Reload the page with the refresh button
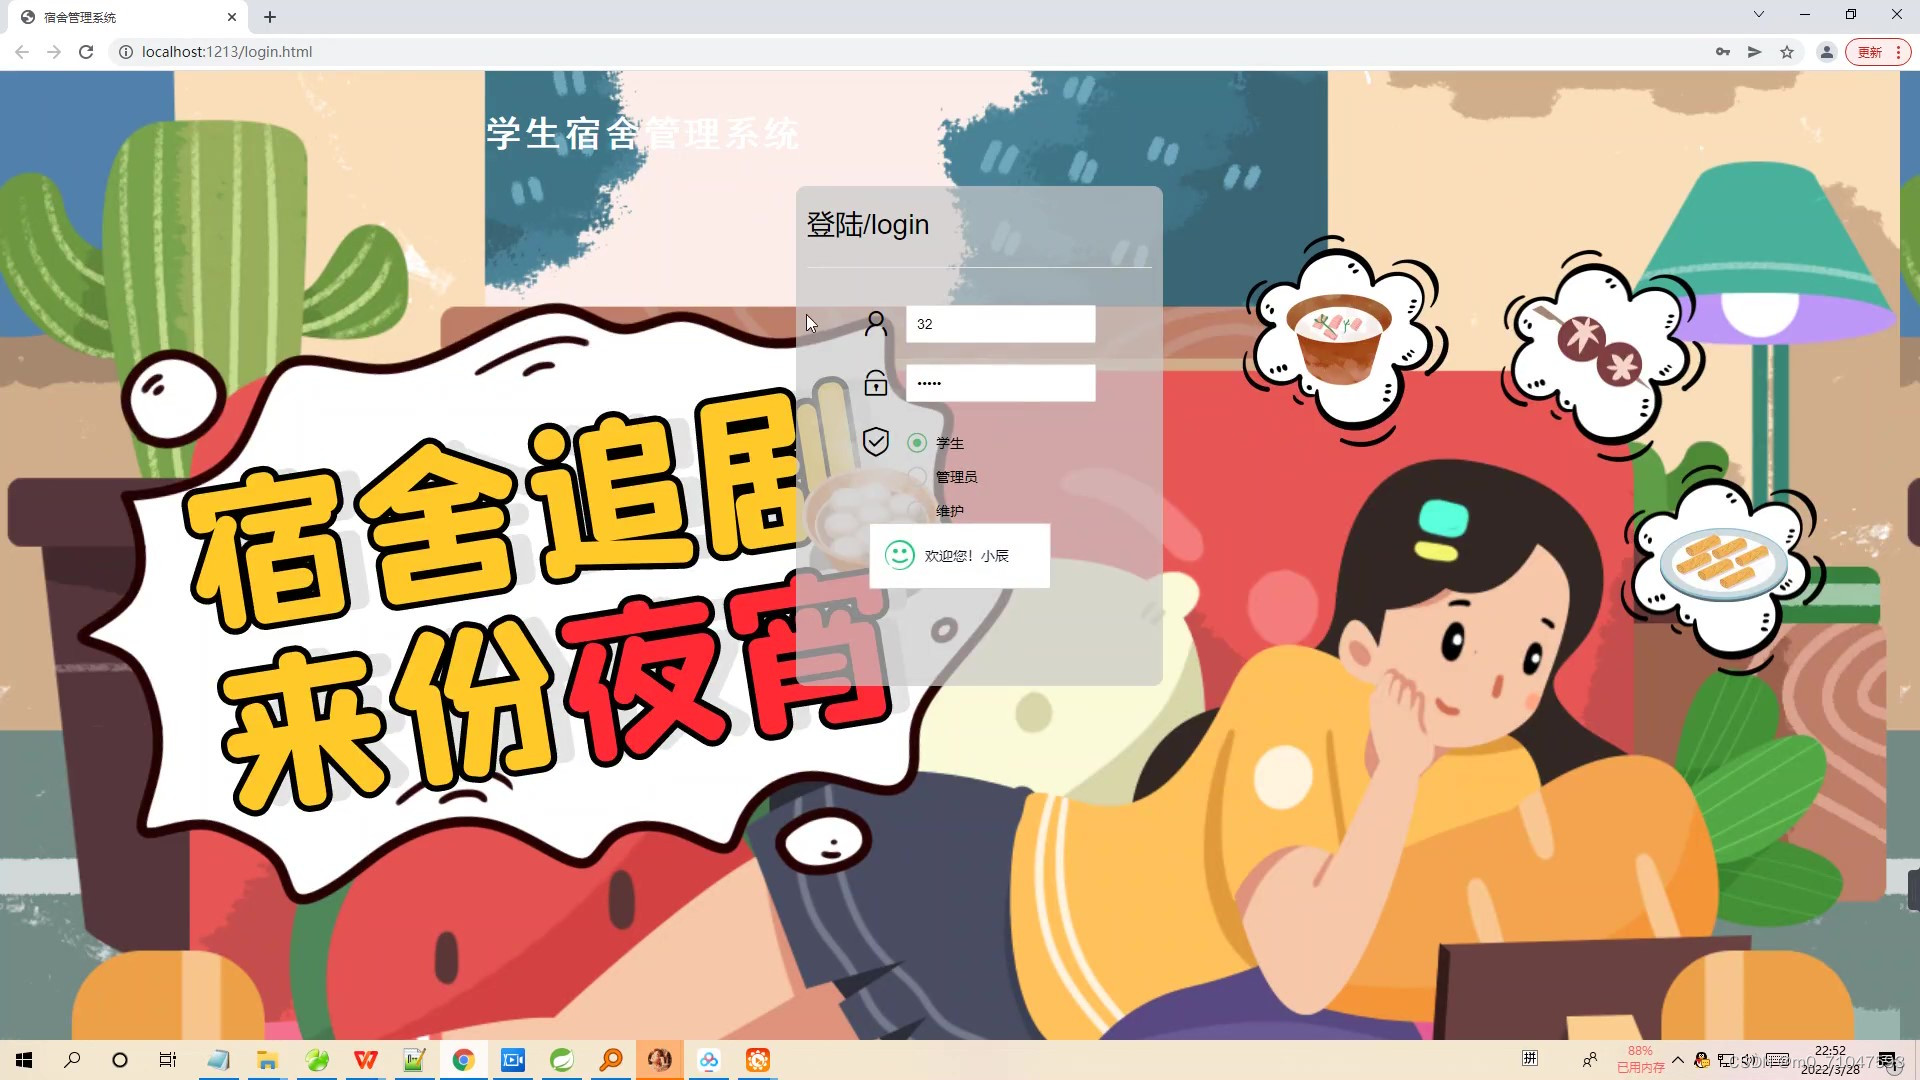The image size is (1920, 1080). pyautogui.click(x=86, y=51)
